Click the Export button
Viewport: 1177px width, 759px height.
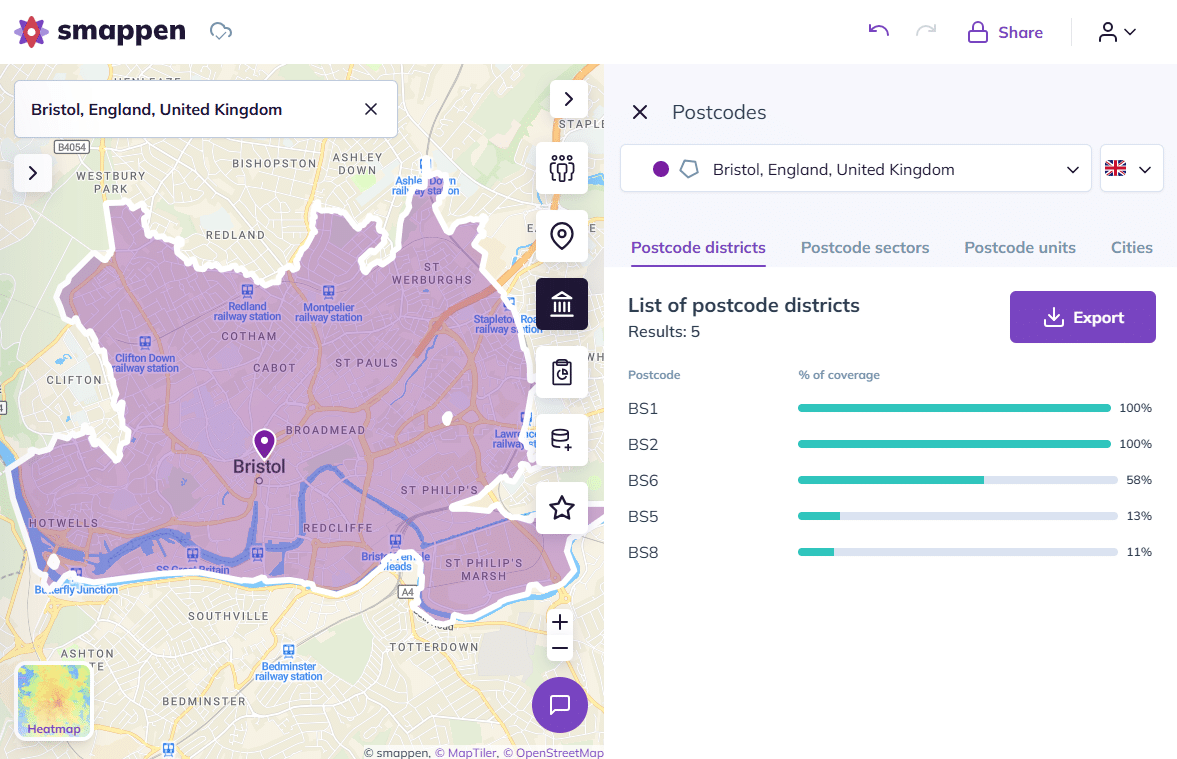[x=1082, y=316]
